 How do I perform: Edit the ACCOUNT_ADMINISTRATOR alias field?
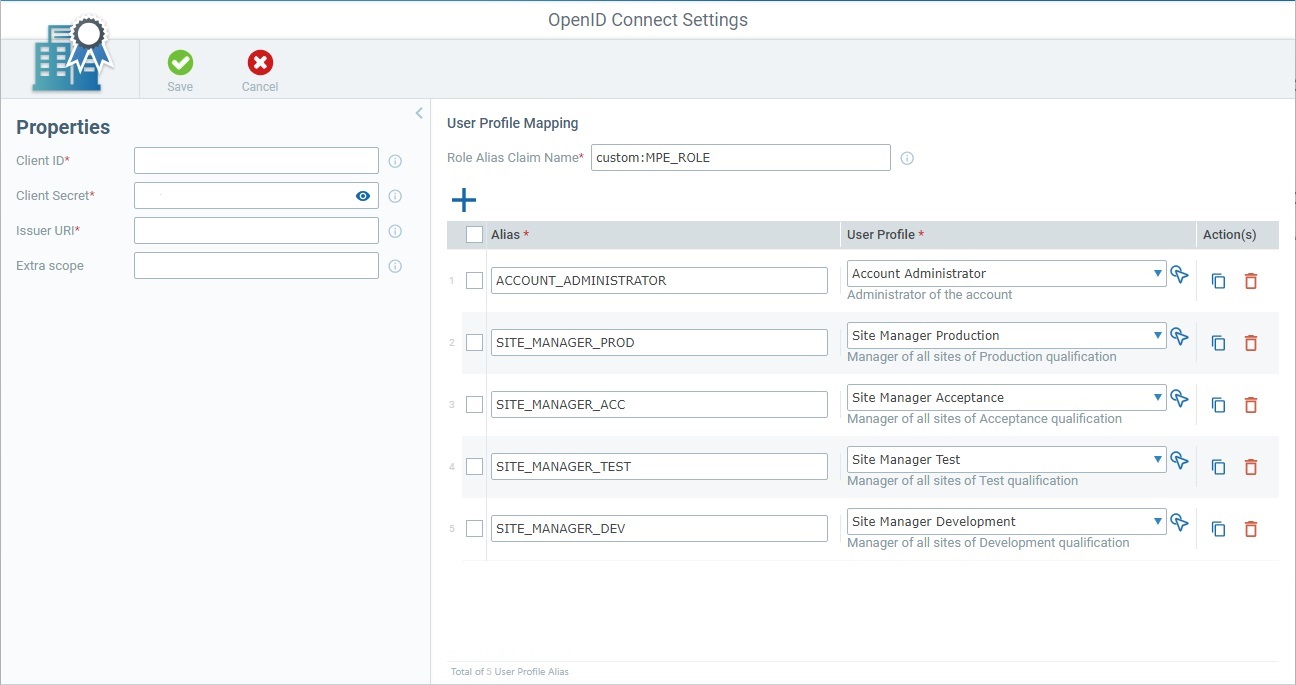pos(659,281)
